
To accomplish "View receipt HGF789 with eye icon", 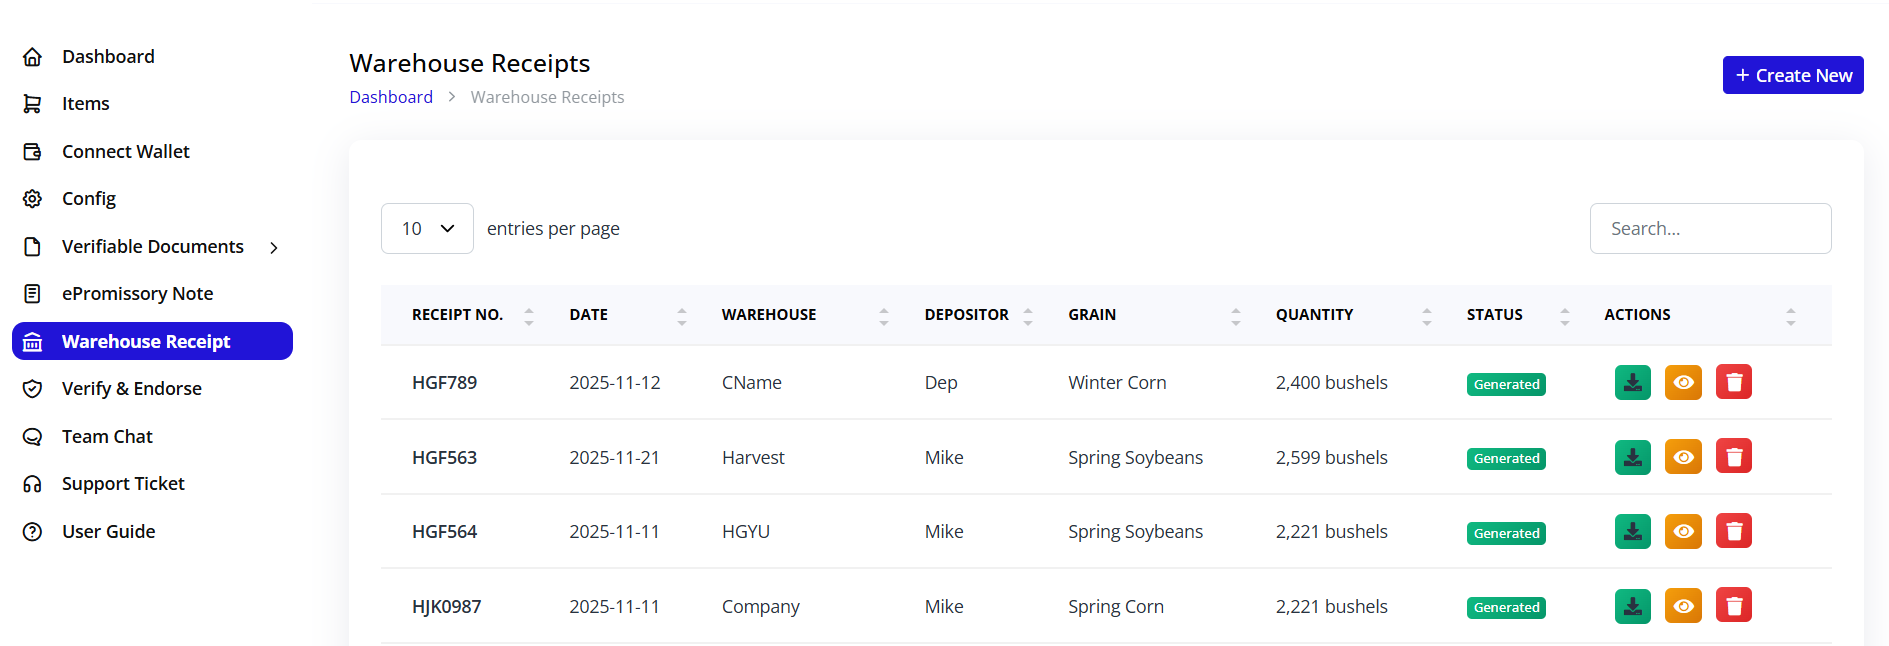I will click(1683, 382).
